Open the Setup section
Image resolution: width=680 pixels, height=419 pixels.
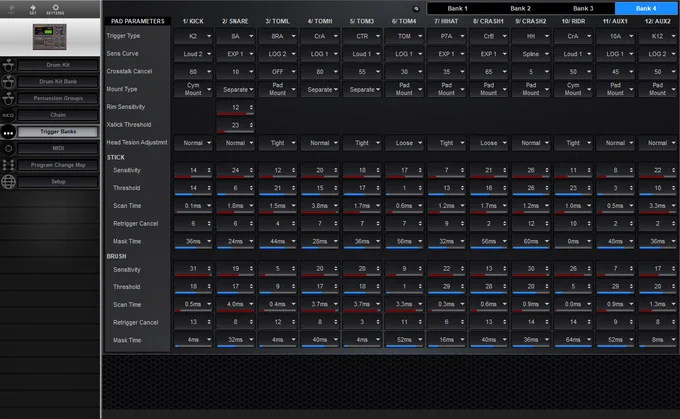[x=58, y=182]
